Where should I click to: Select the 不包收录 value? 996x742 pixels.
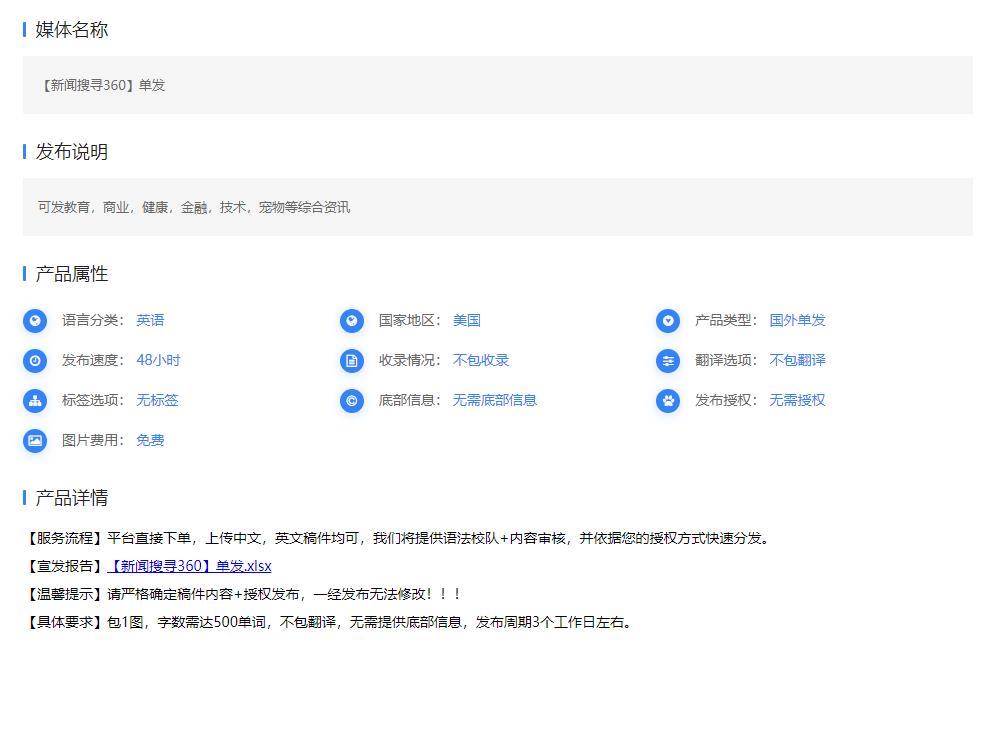481,360
